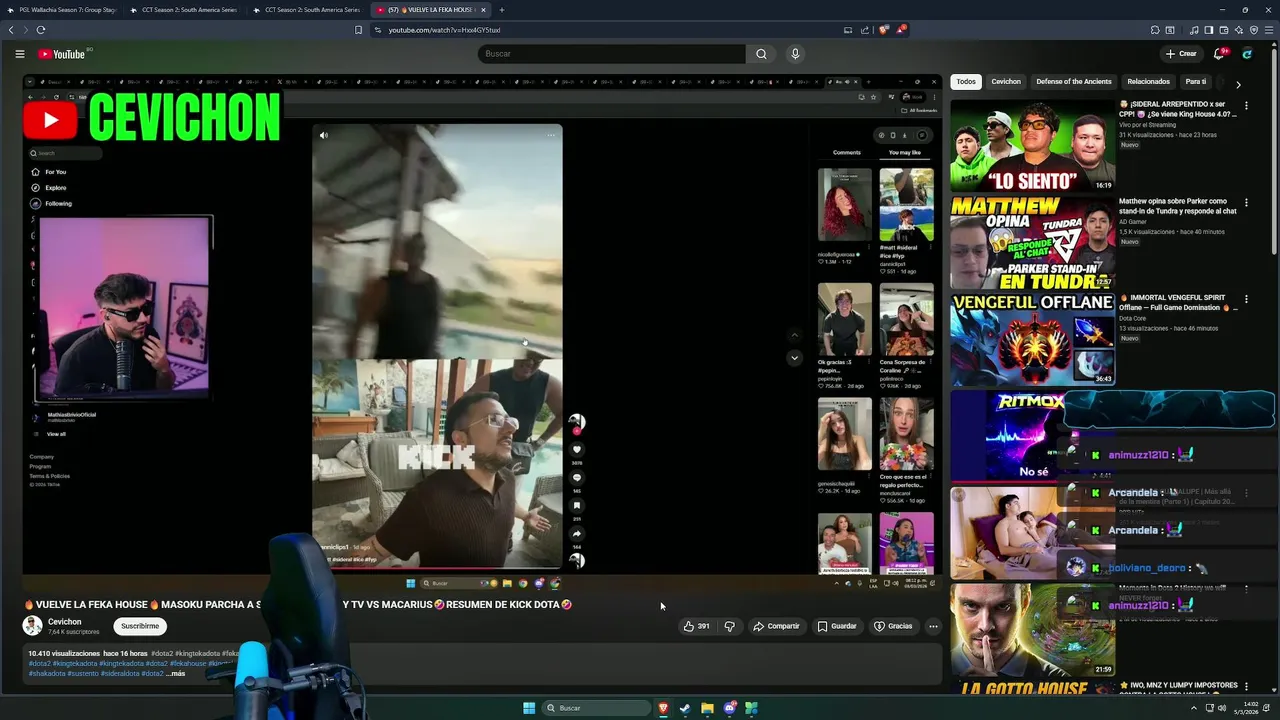Open the Windows Start button
The height and width of the screenshot is (720, 1280).
coord(529,708)
